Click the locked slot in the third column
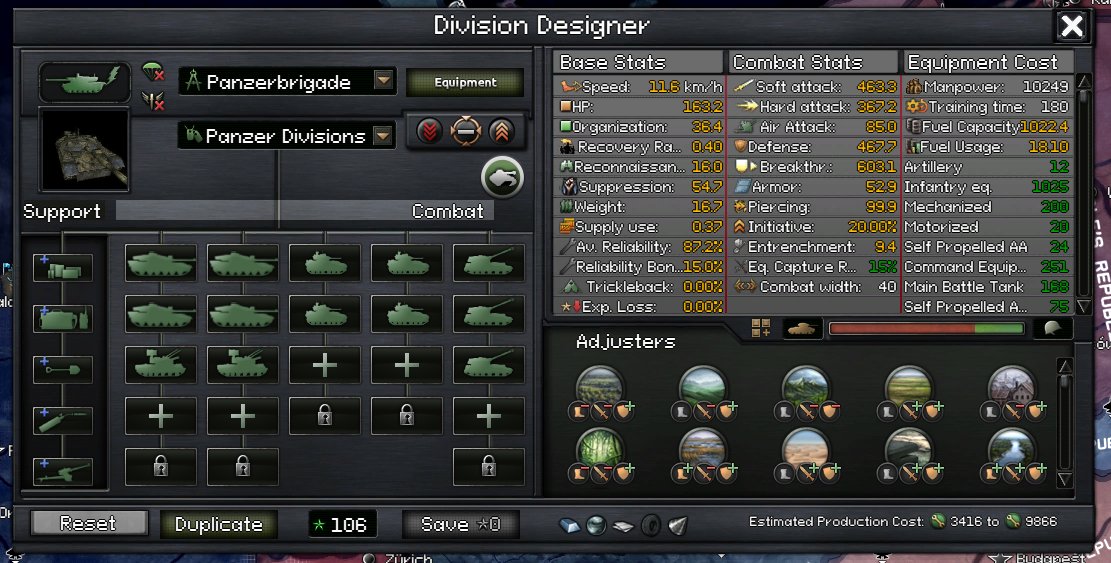This screenshot has height=563, width=1111. pos(325,416)
